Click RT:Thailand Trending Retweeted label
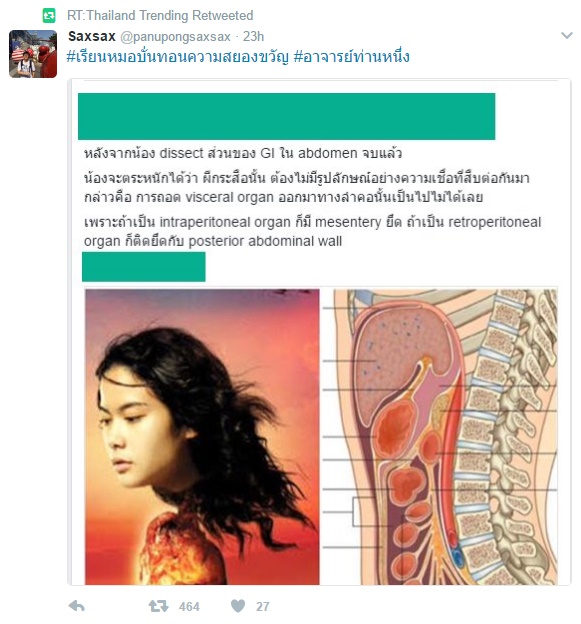This screenshot has height=624, width=581. coord(160,16)
